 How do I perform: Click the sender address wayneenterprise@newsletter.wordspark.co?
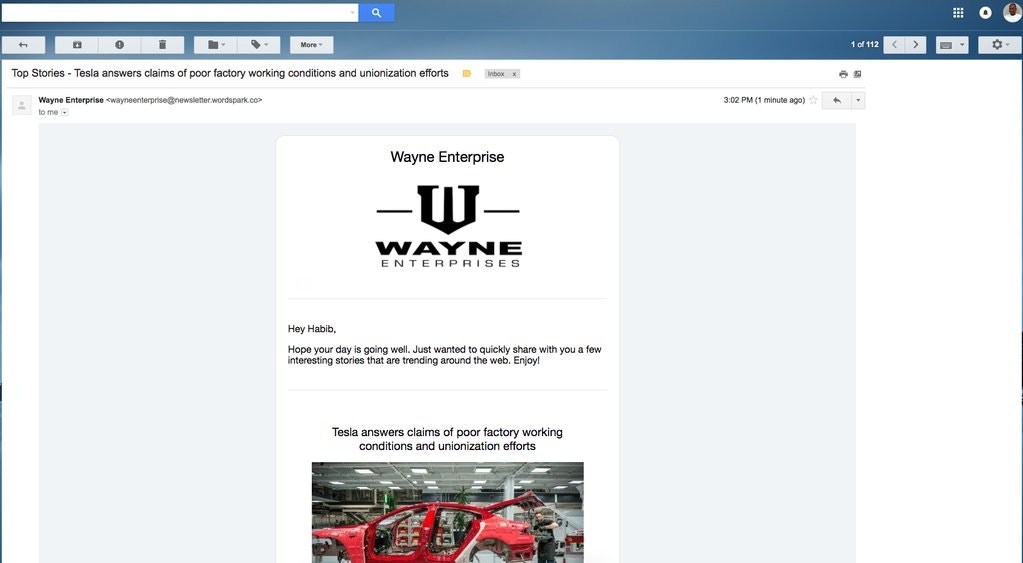(x=184, y=100)
